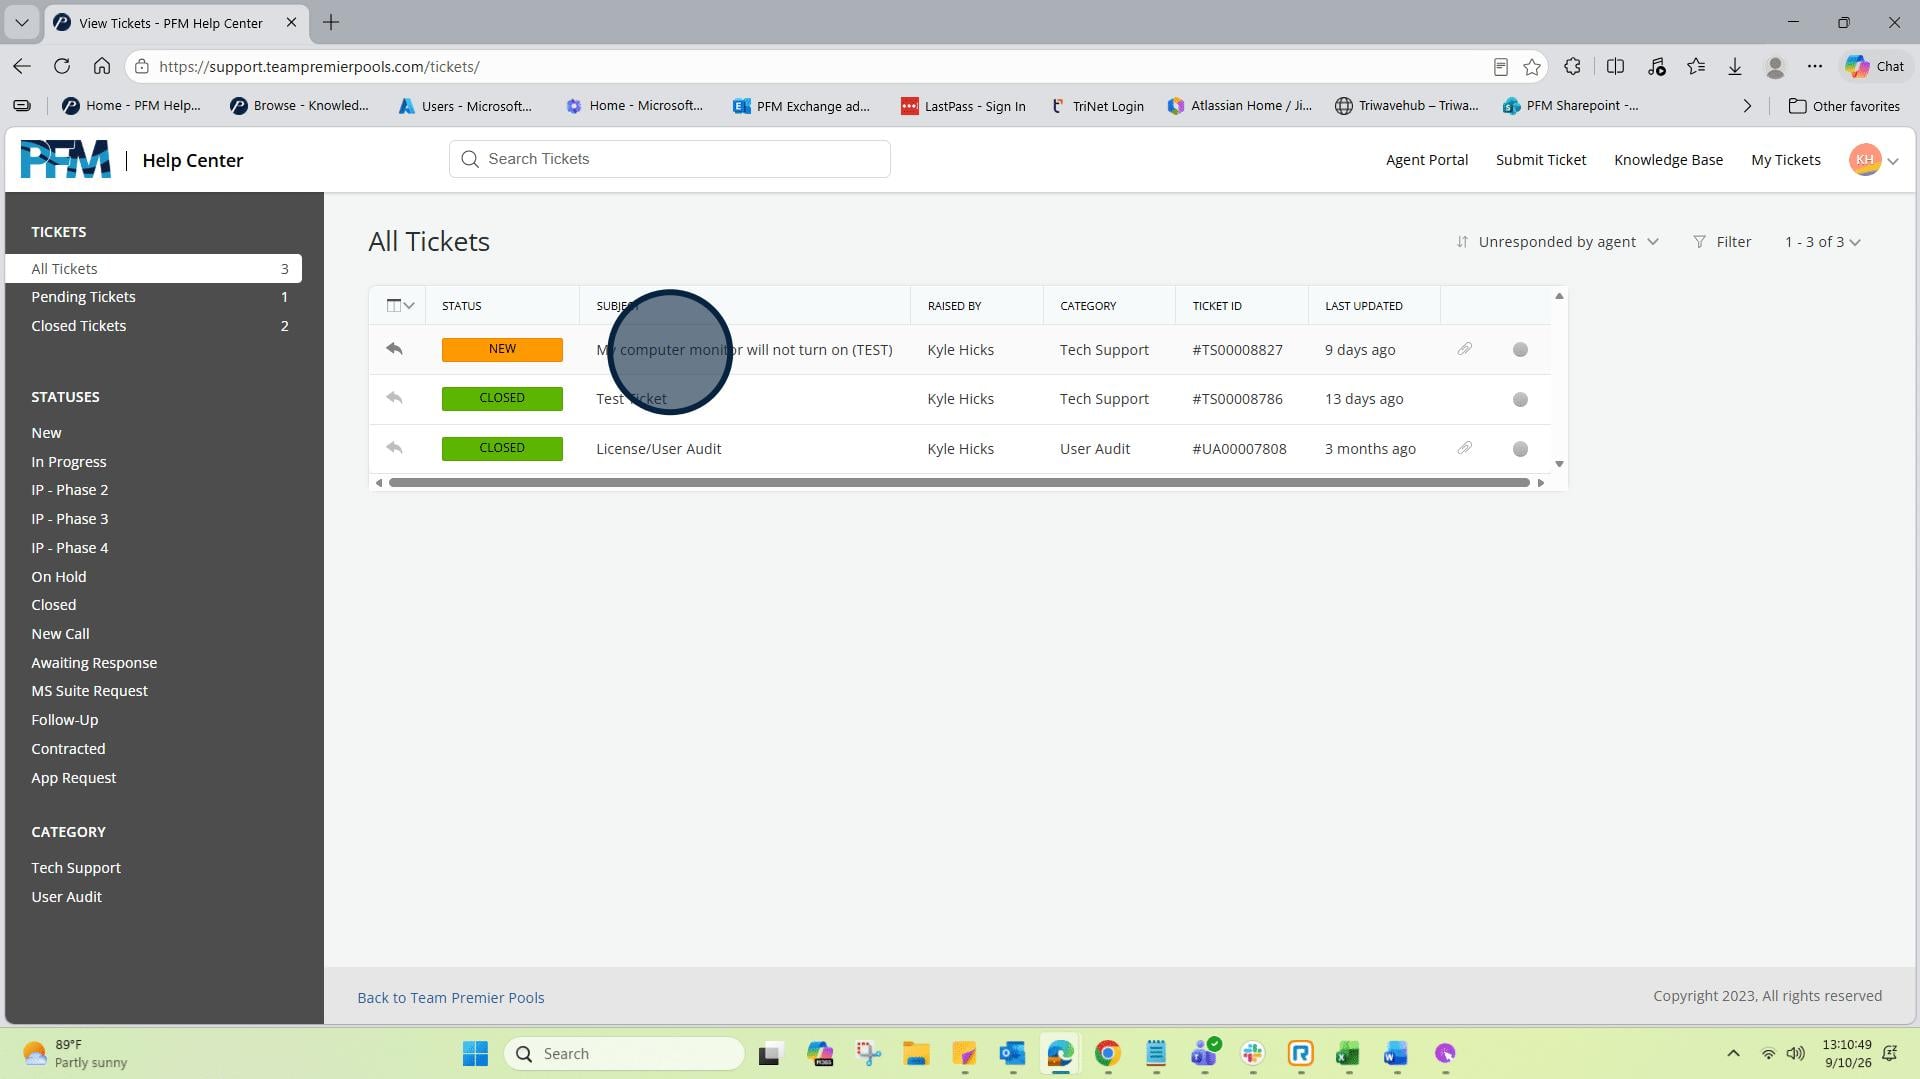Expand 'Unresponded by agent' sort dropdown

(x=1558, y=241)
